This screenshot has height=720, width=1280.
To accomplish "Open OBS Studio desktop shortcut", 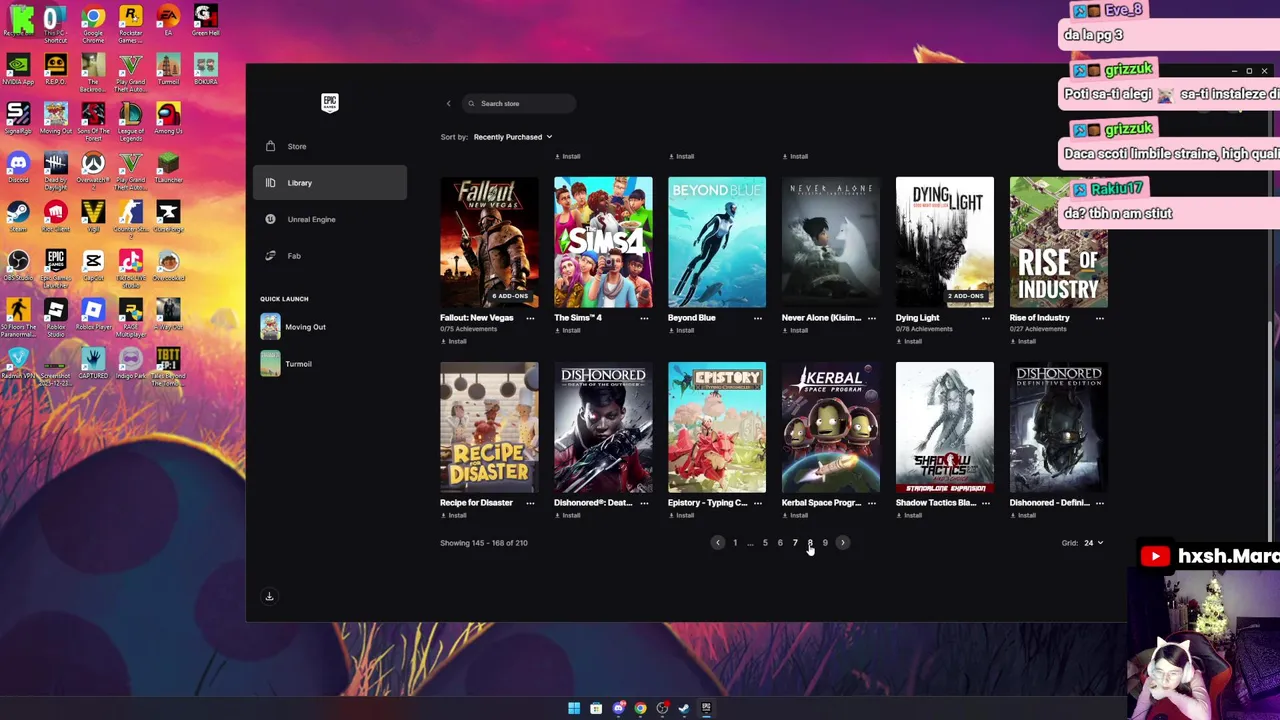I will pyautogui.click(x=18, y=267).
